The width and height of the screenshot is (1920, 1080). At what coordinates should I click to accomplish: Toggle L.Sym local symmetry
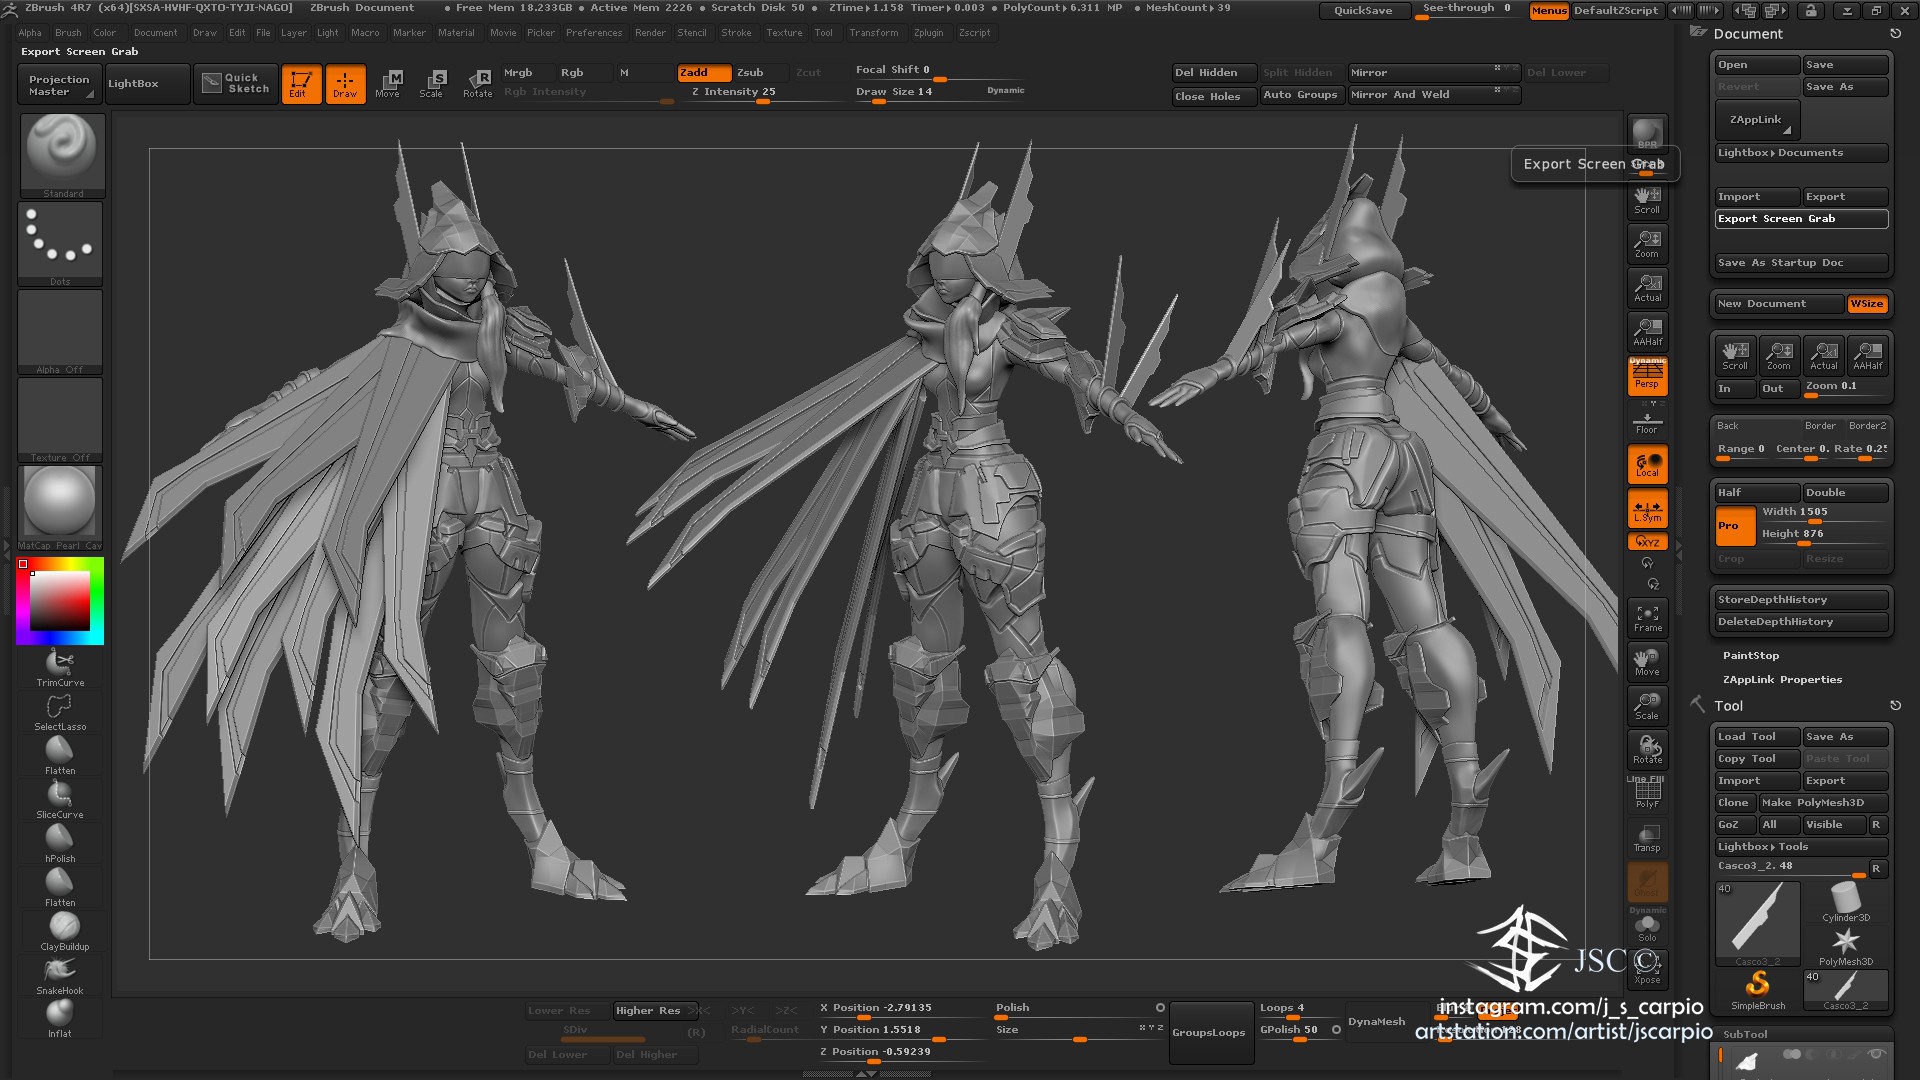pos(1647,509)
